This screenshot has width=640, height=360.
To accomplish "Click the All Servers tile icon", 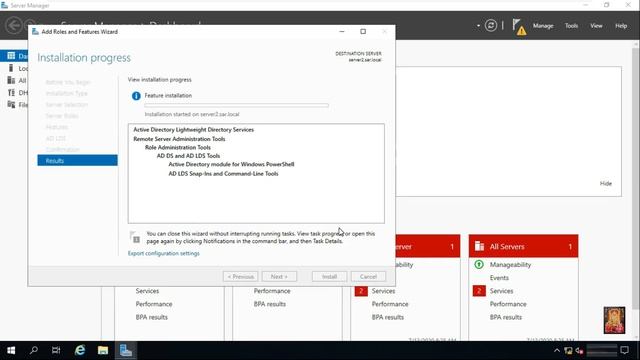I will tap(479, 246).
